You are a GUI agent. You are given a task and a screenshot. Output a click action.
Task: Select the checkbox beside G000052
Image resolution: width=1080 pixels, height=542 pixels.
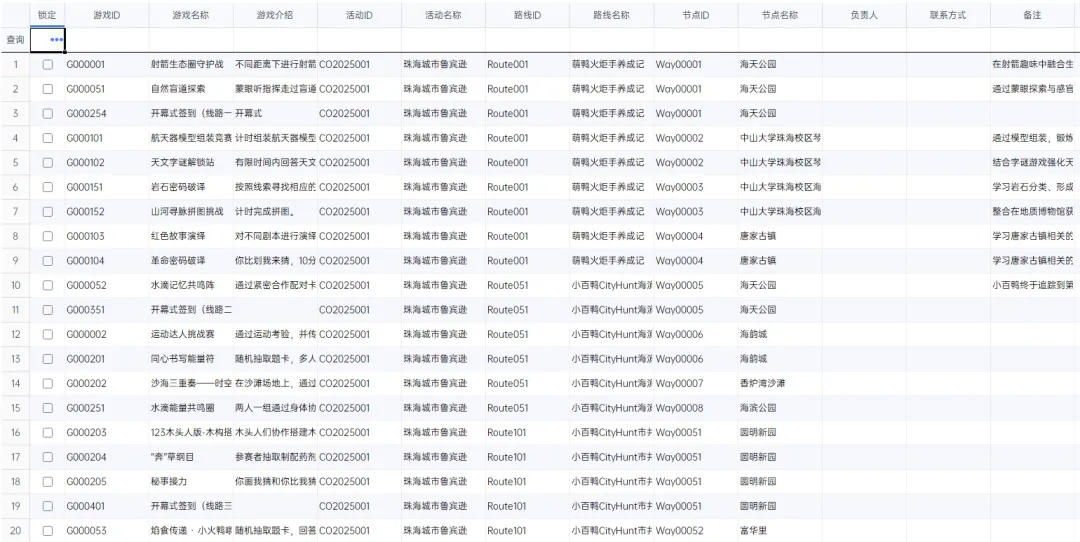47,285
